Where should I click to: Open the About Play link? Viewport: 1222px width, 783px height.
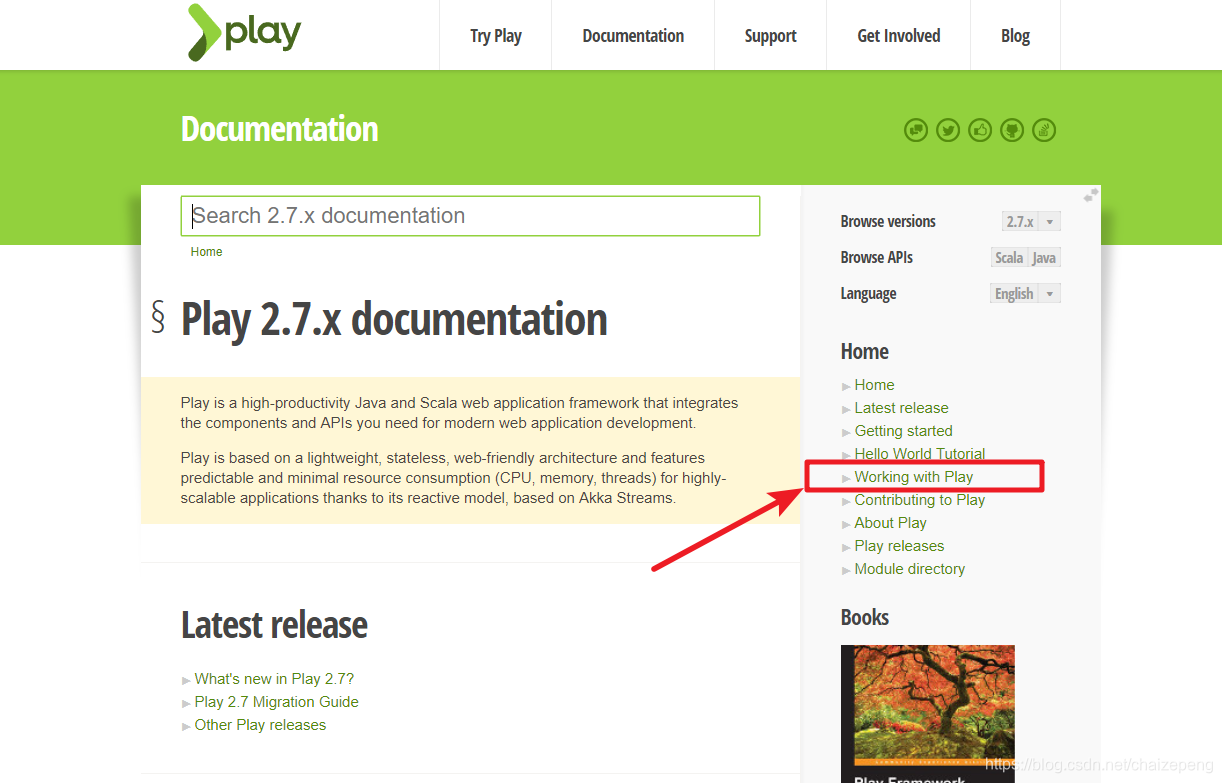click(890, 523)
